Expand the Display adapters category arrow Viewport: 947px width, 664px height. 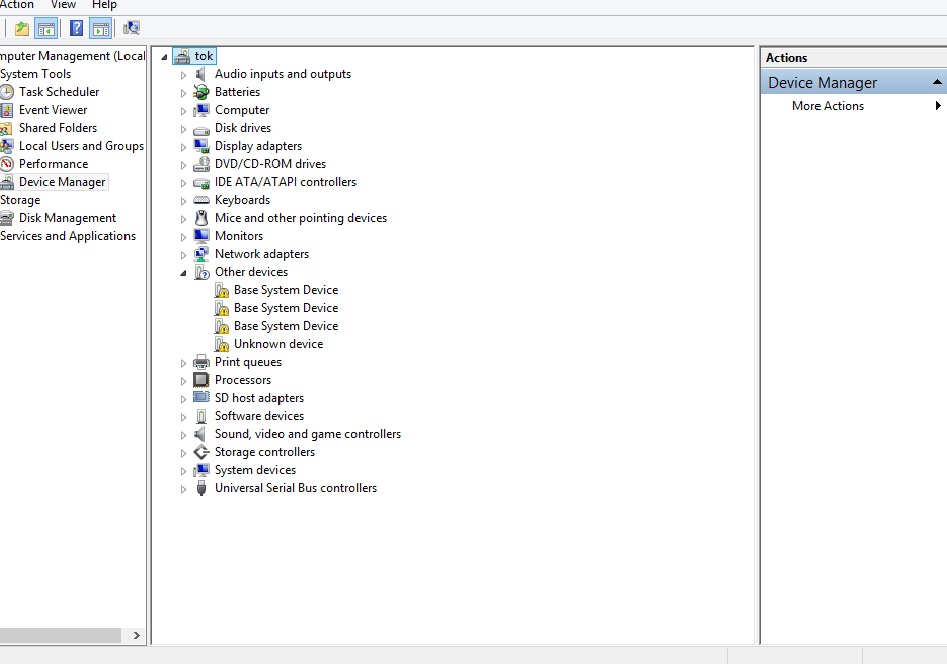(184, 147)
